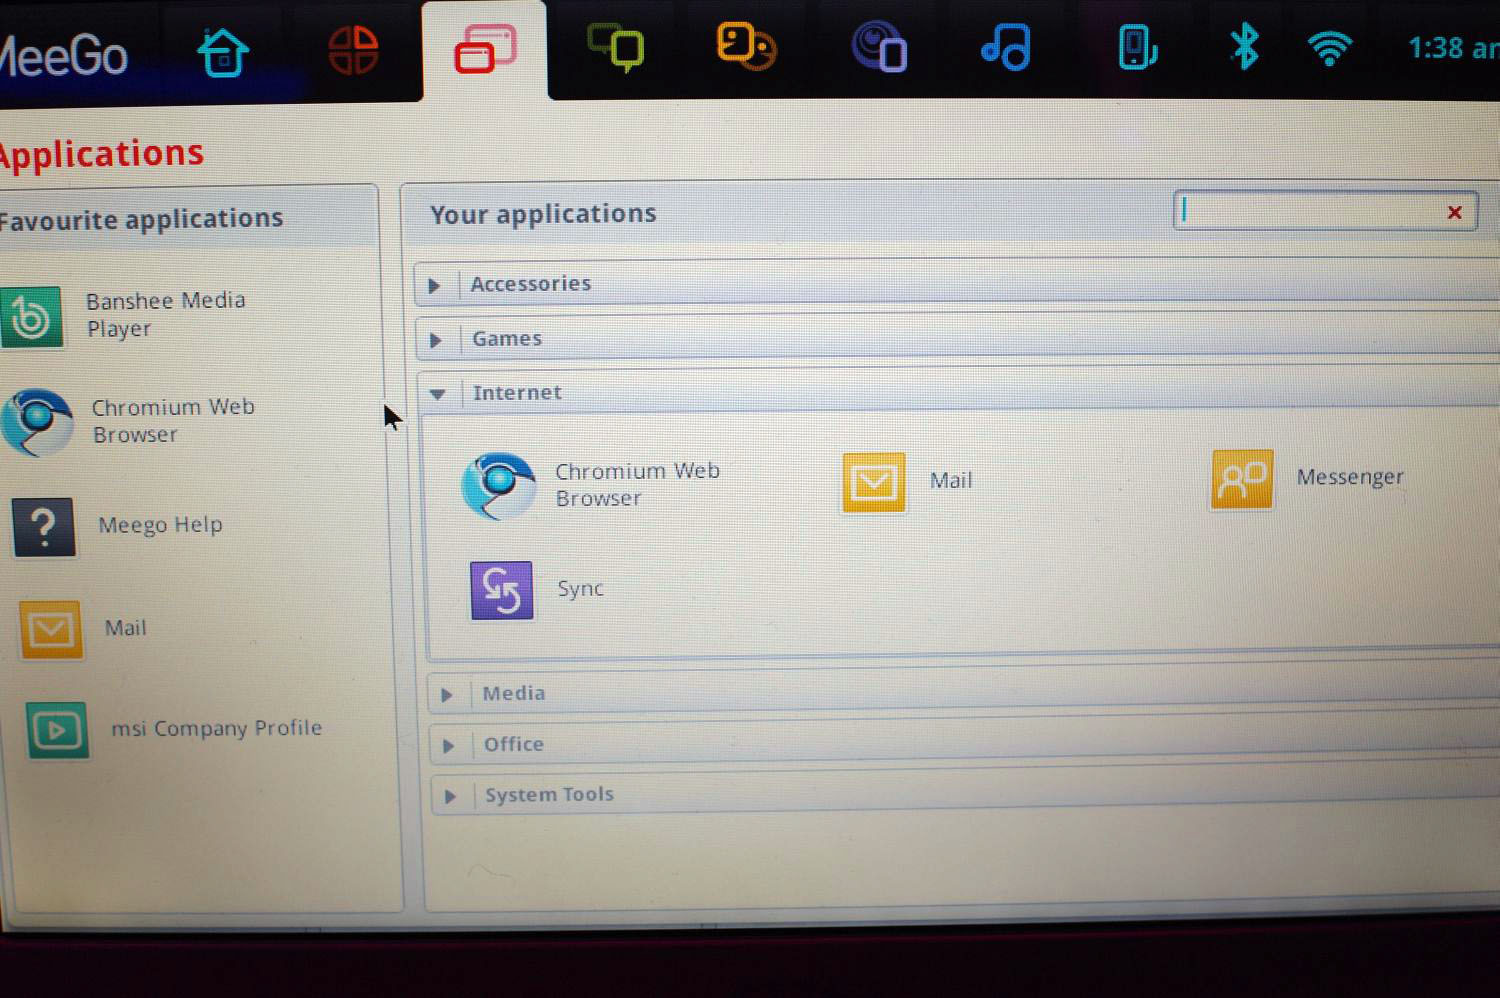Click the Bluetooth icon in top bar

coord(1244,46)
